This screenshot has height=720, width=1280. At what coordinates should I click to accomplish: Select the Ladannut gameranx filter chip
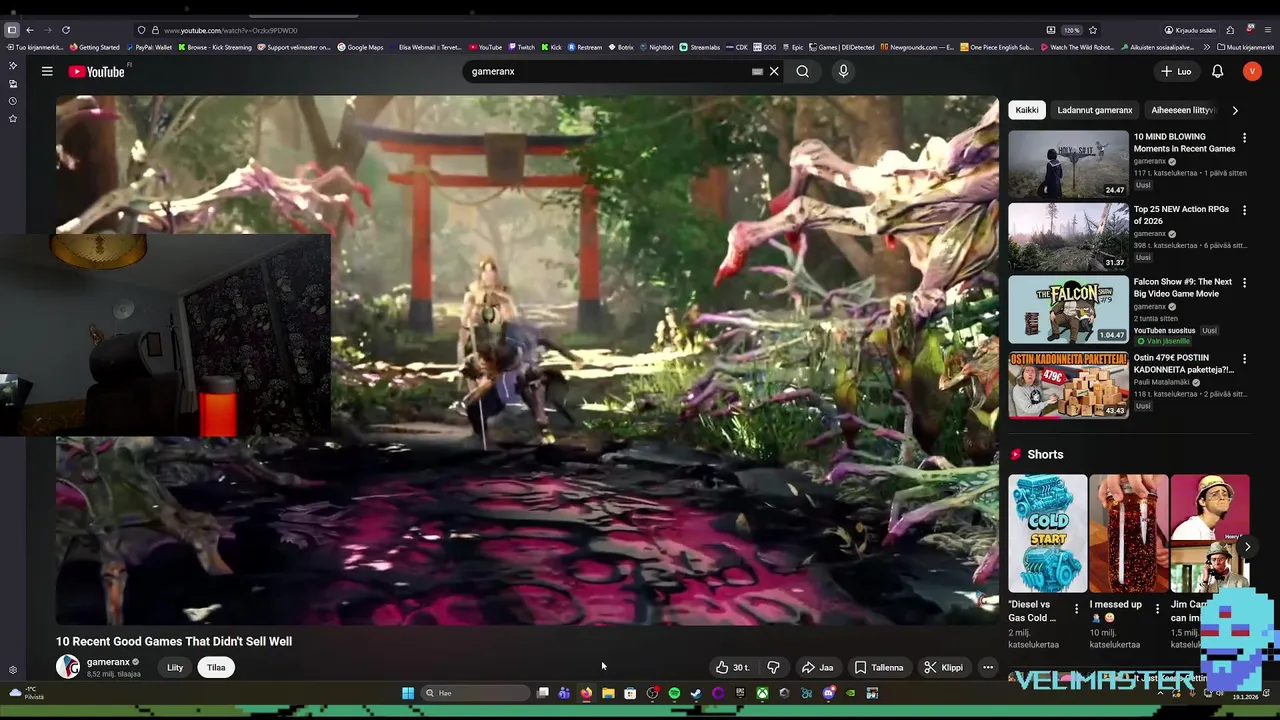(x=1095, y=110)
